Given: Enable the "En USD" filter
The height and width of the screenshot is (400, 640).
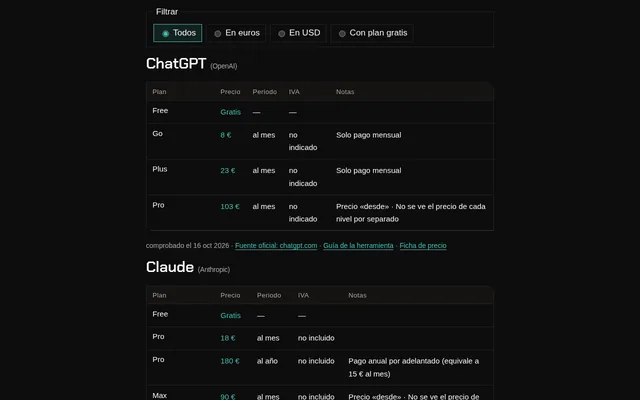Looking at the screenshot, I should pyautogui.click(x=299, y=33).
